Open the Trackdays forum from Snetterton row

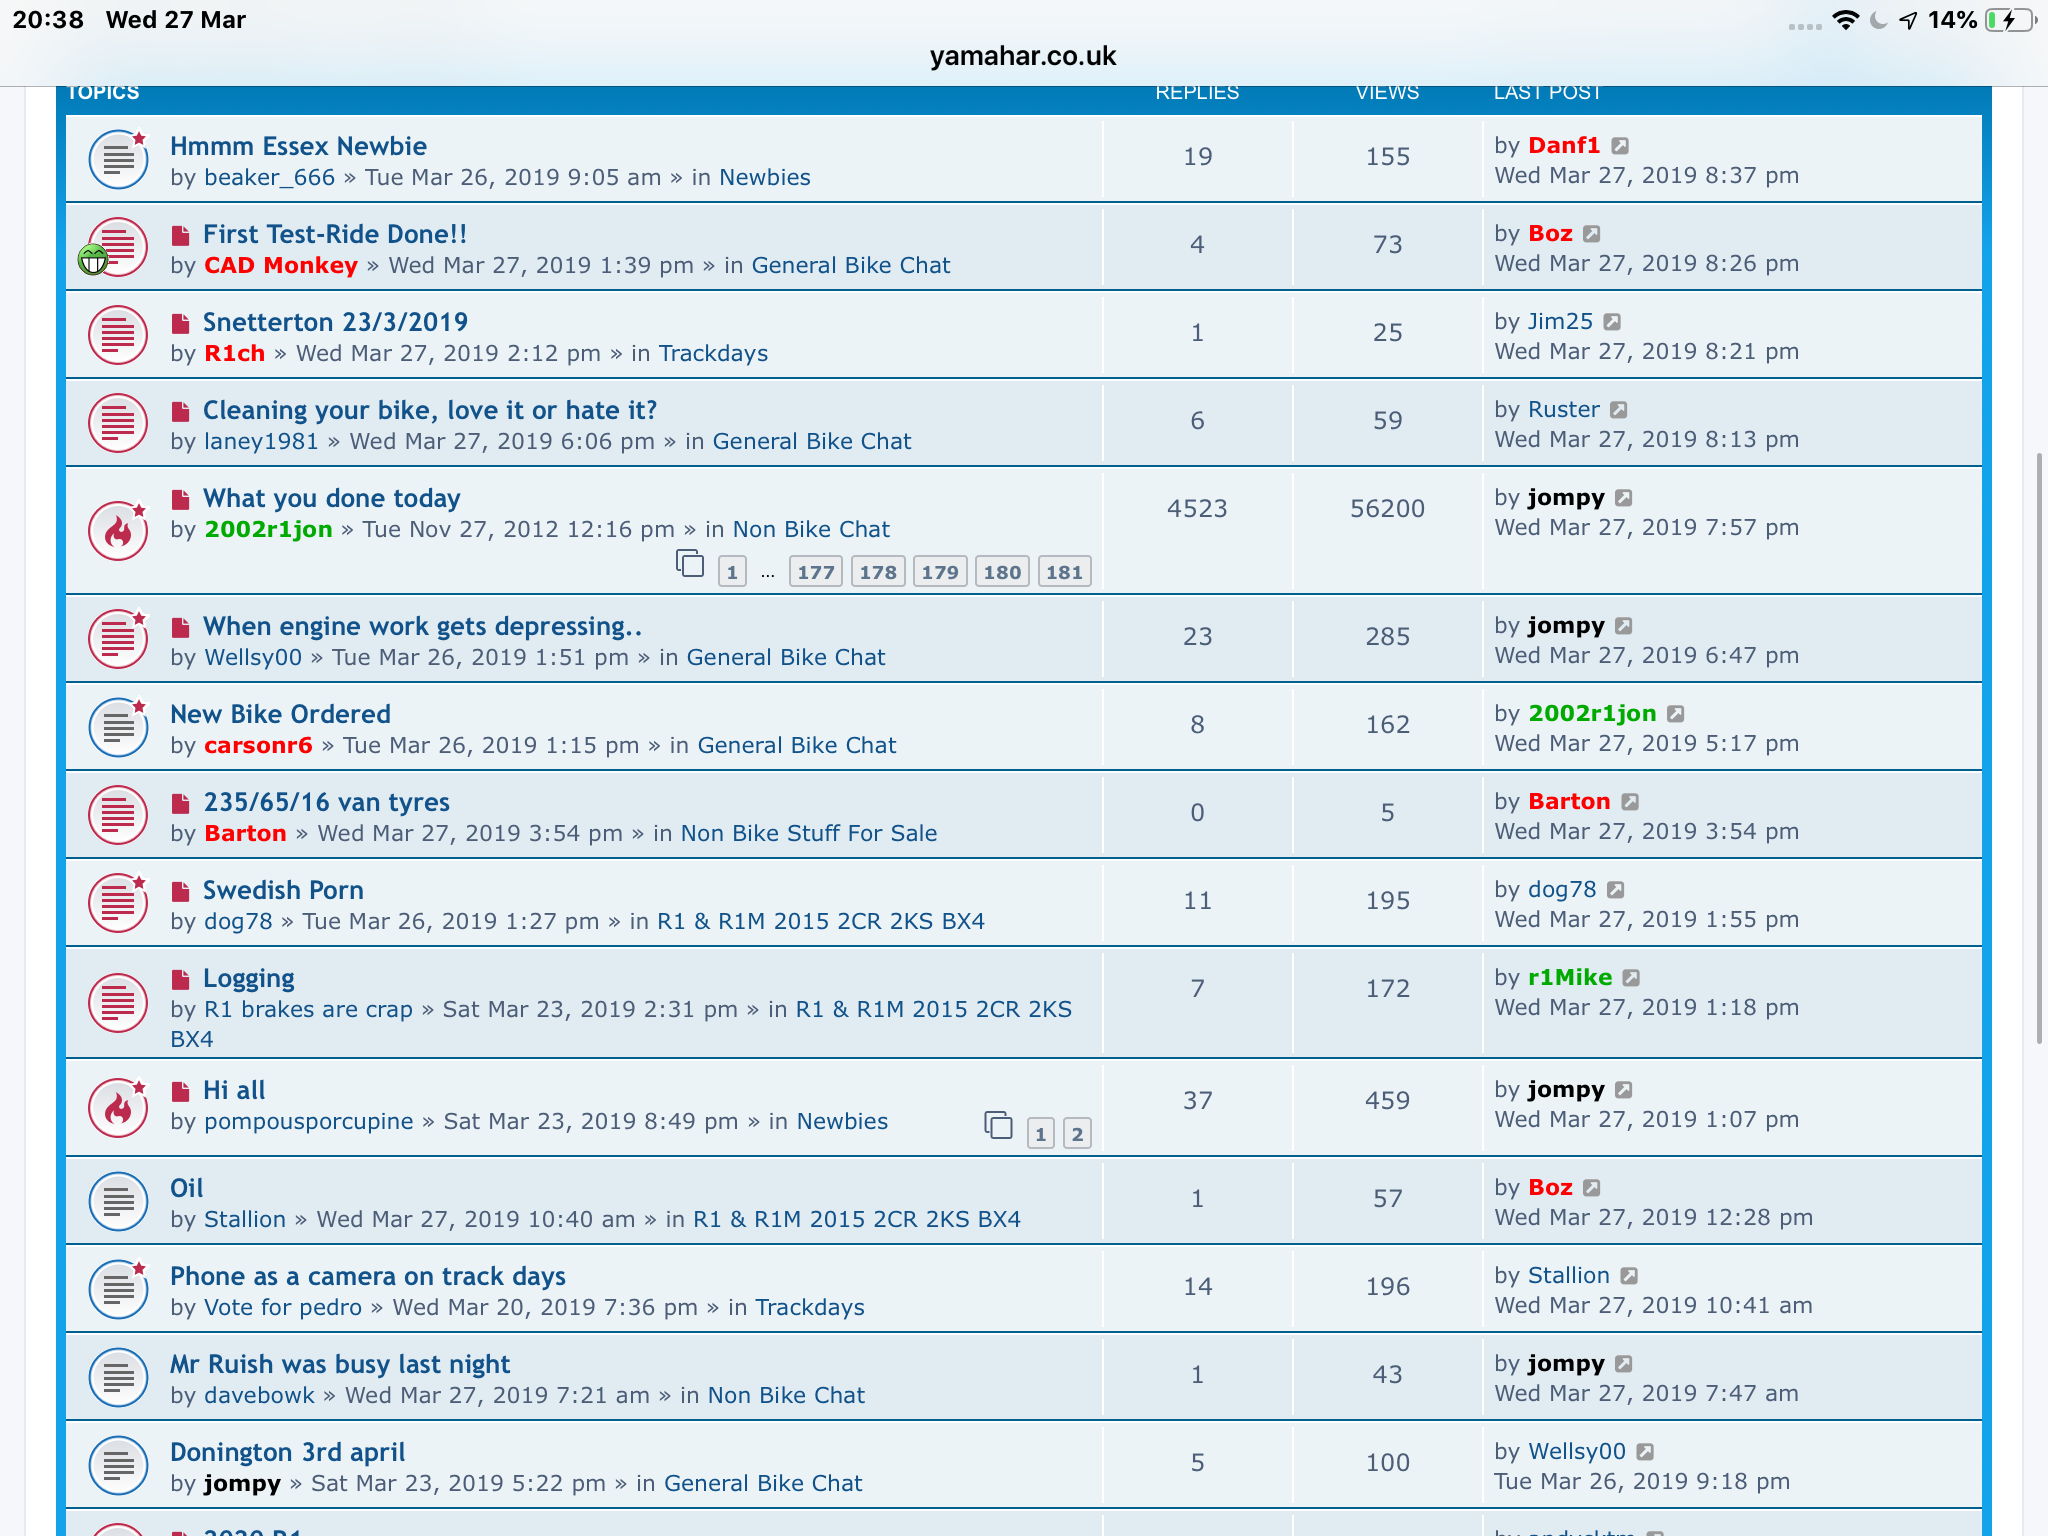pos(713,353)
